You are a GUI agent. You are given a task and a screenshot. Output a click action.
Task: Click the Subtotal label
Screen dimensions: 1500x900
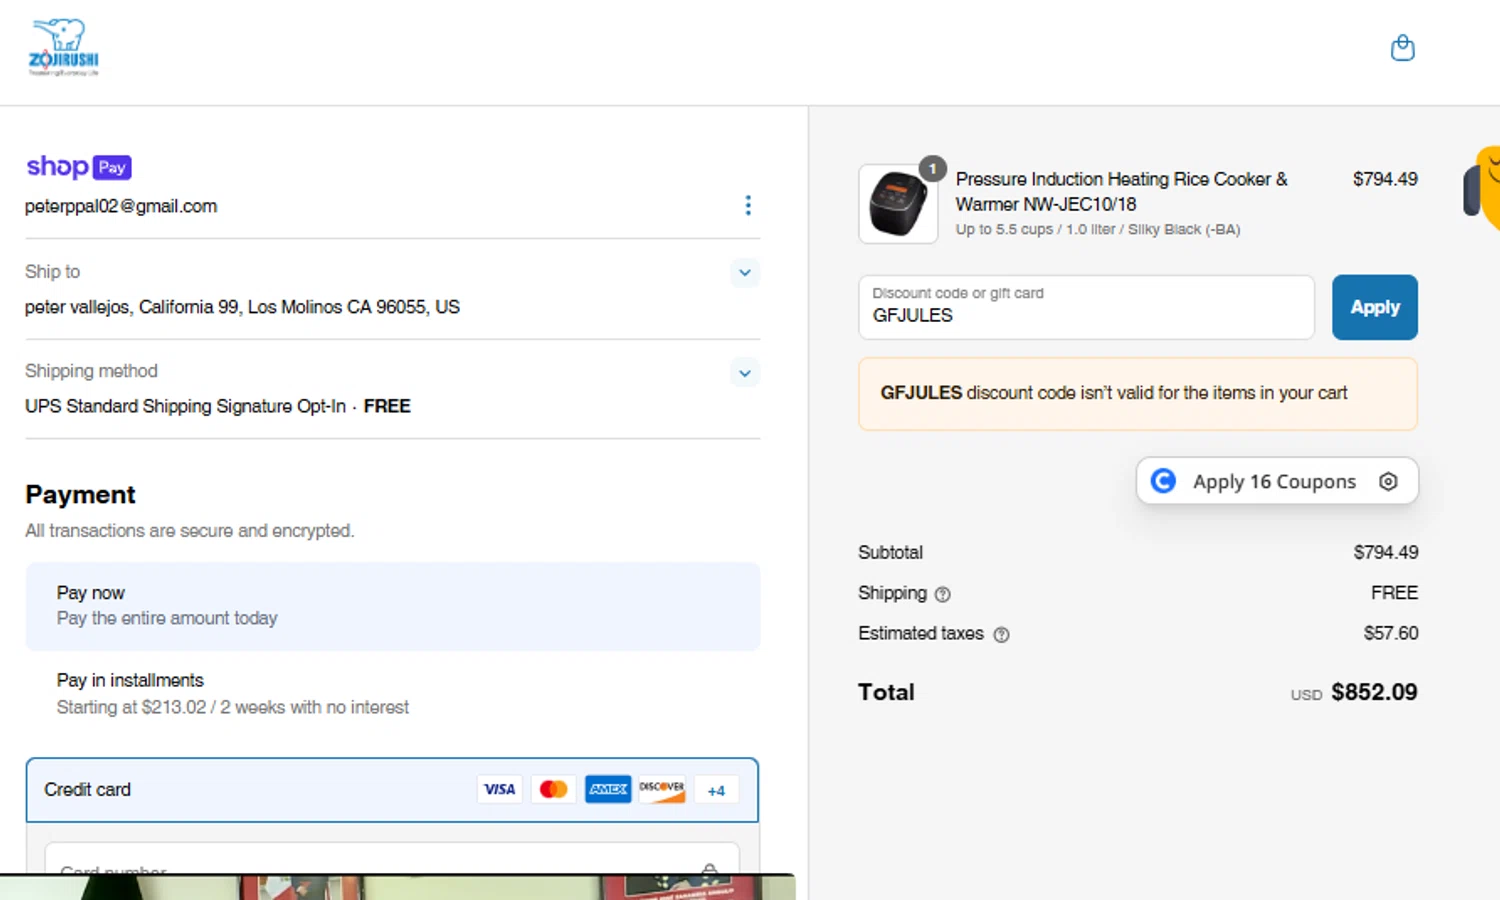[x=890, y=552]
